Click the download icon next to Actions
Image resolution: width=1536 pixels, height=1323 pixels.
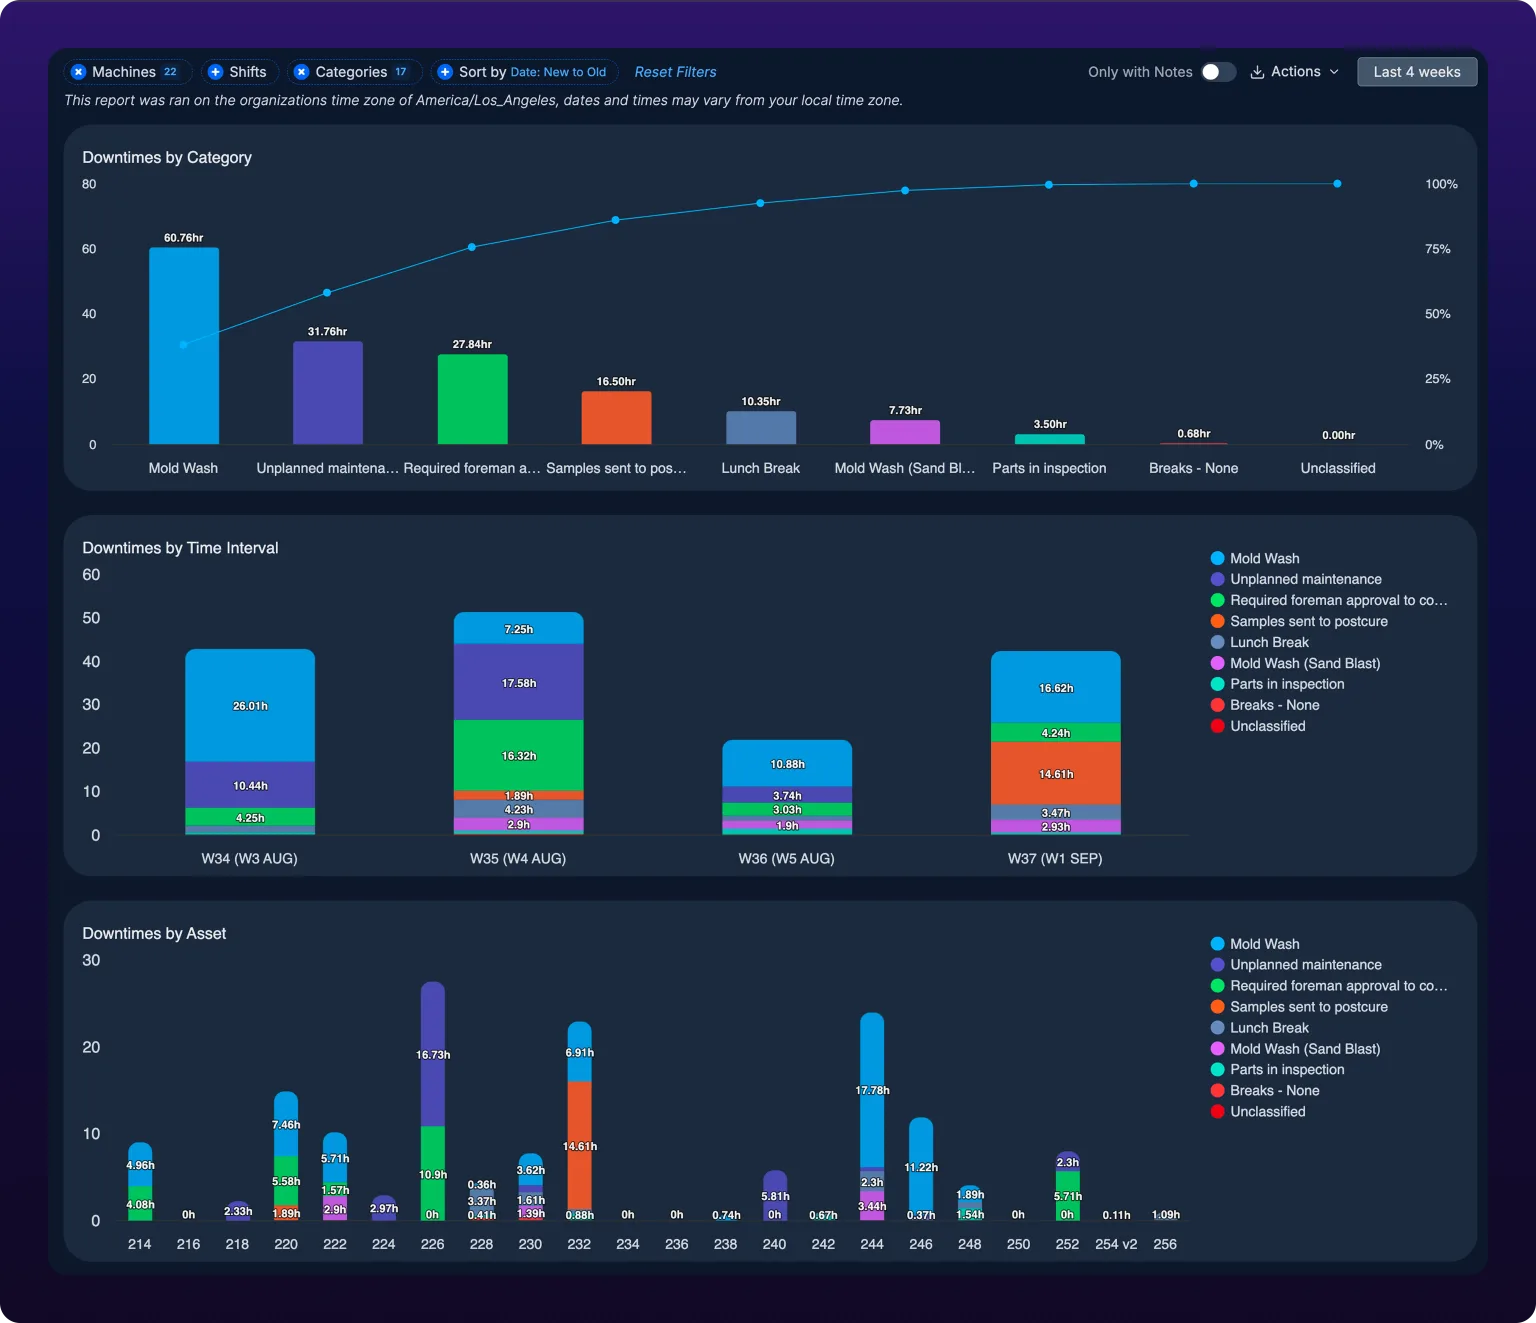1257,72
